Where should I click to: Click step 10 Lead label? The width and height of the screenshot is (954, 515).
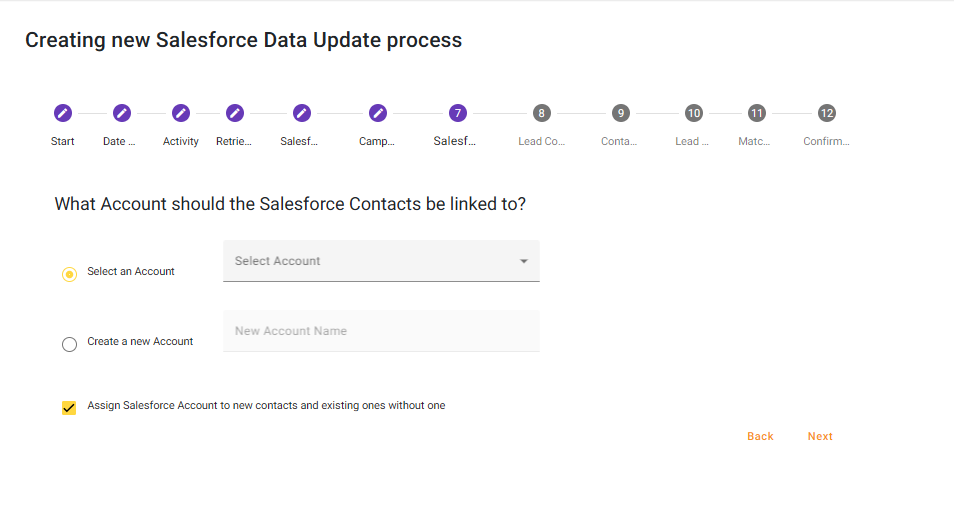pos(692,142)
